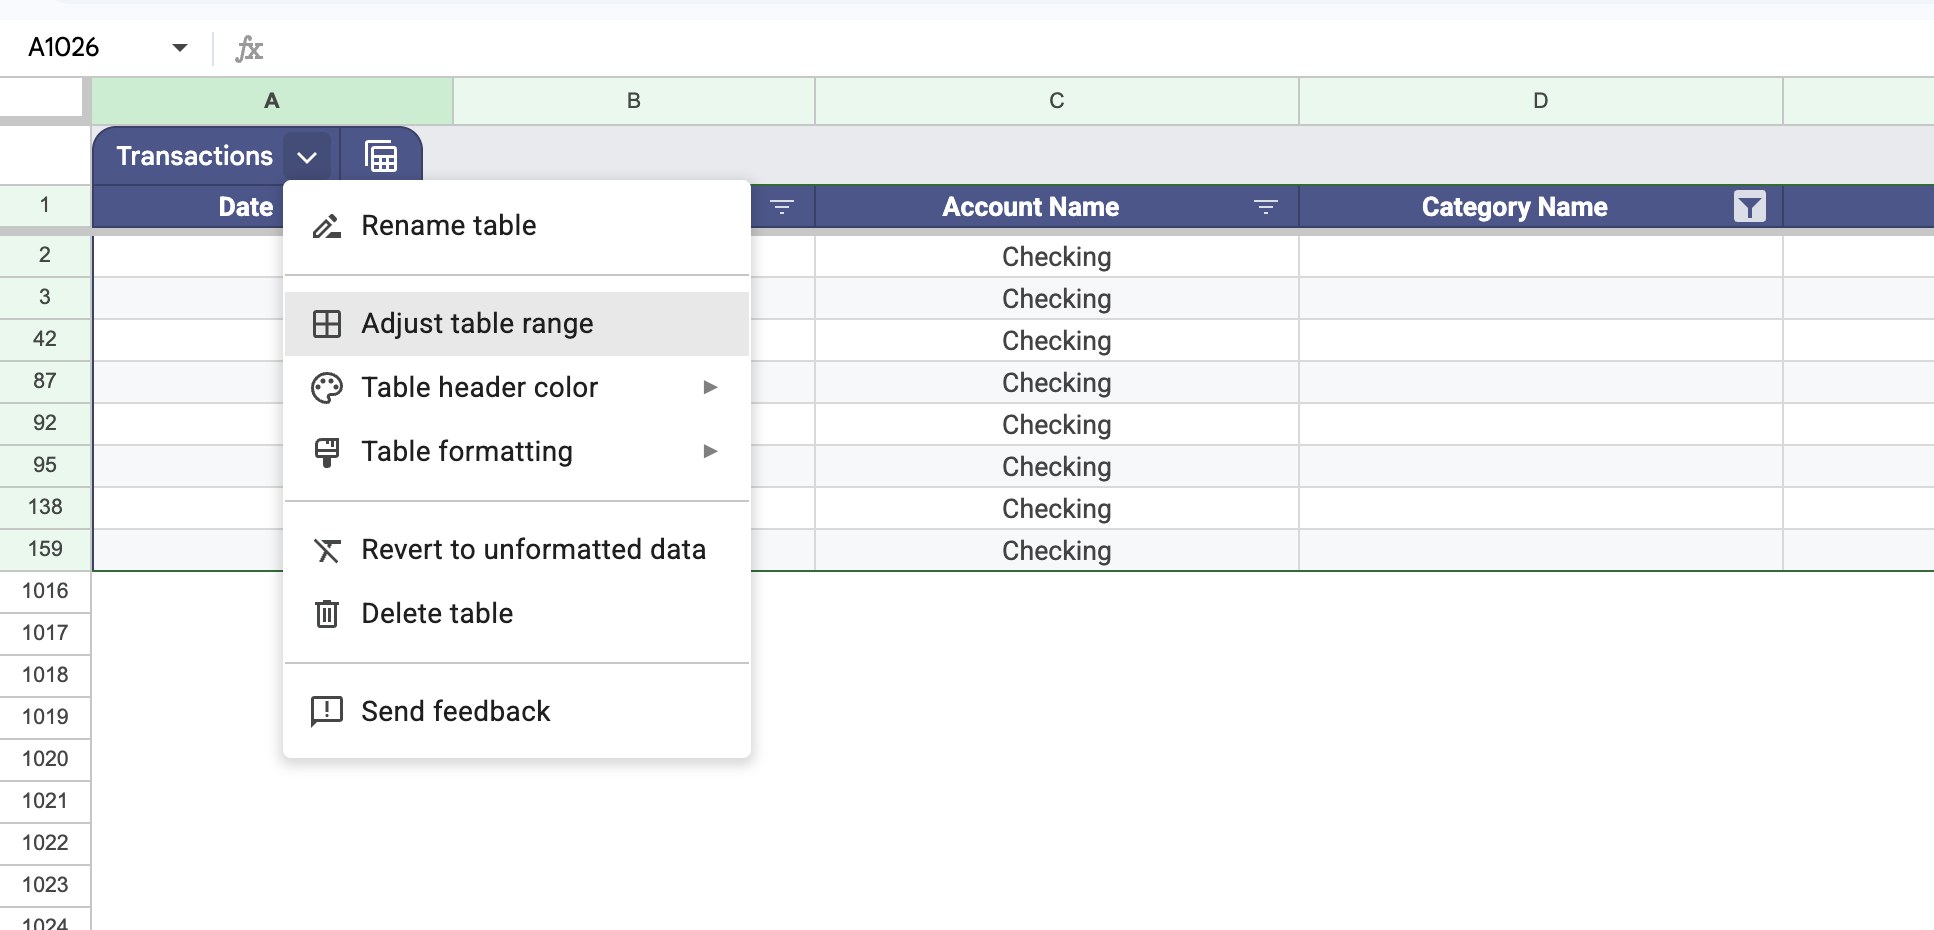
Task: Select row 1023 header
Action: [x=45, y=885]
